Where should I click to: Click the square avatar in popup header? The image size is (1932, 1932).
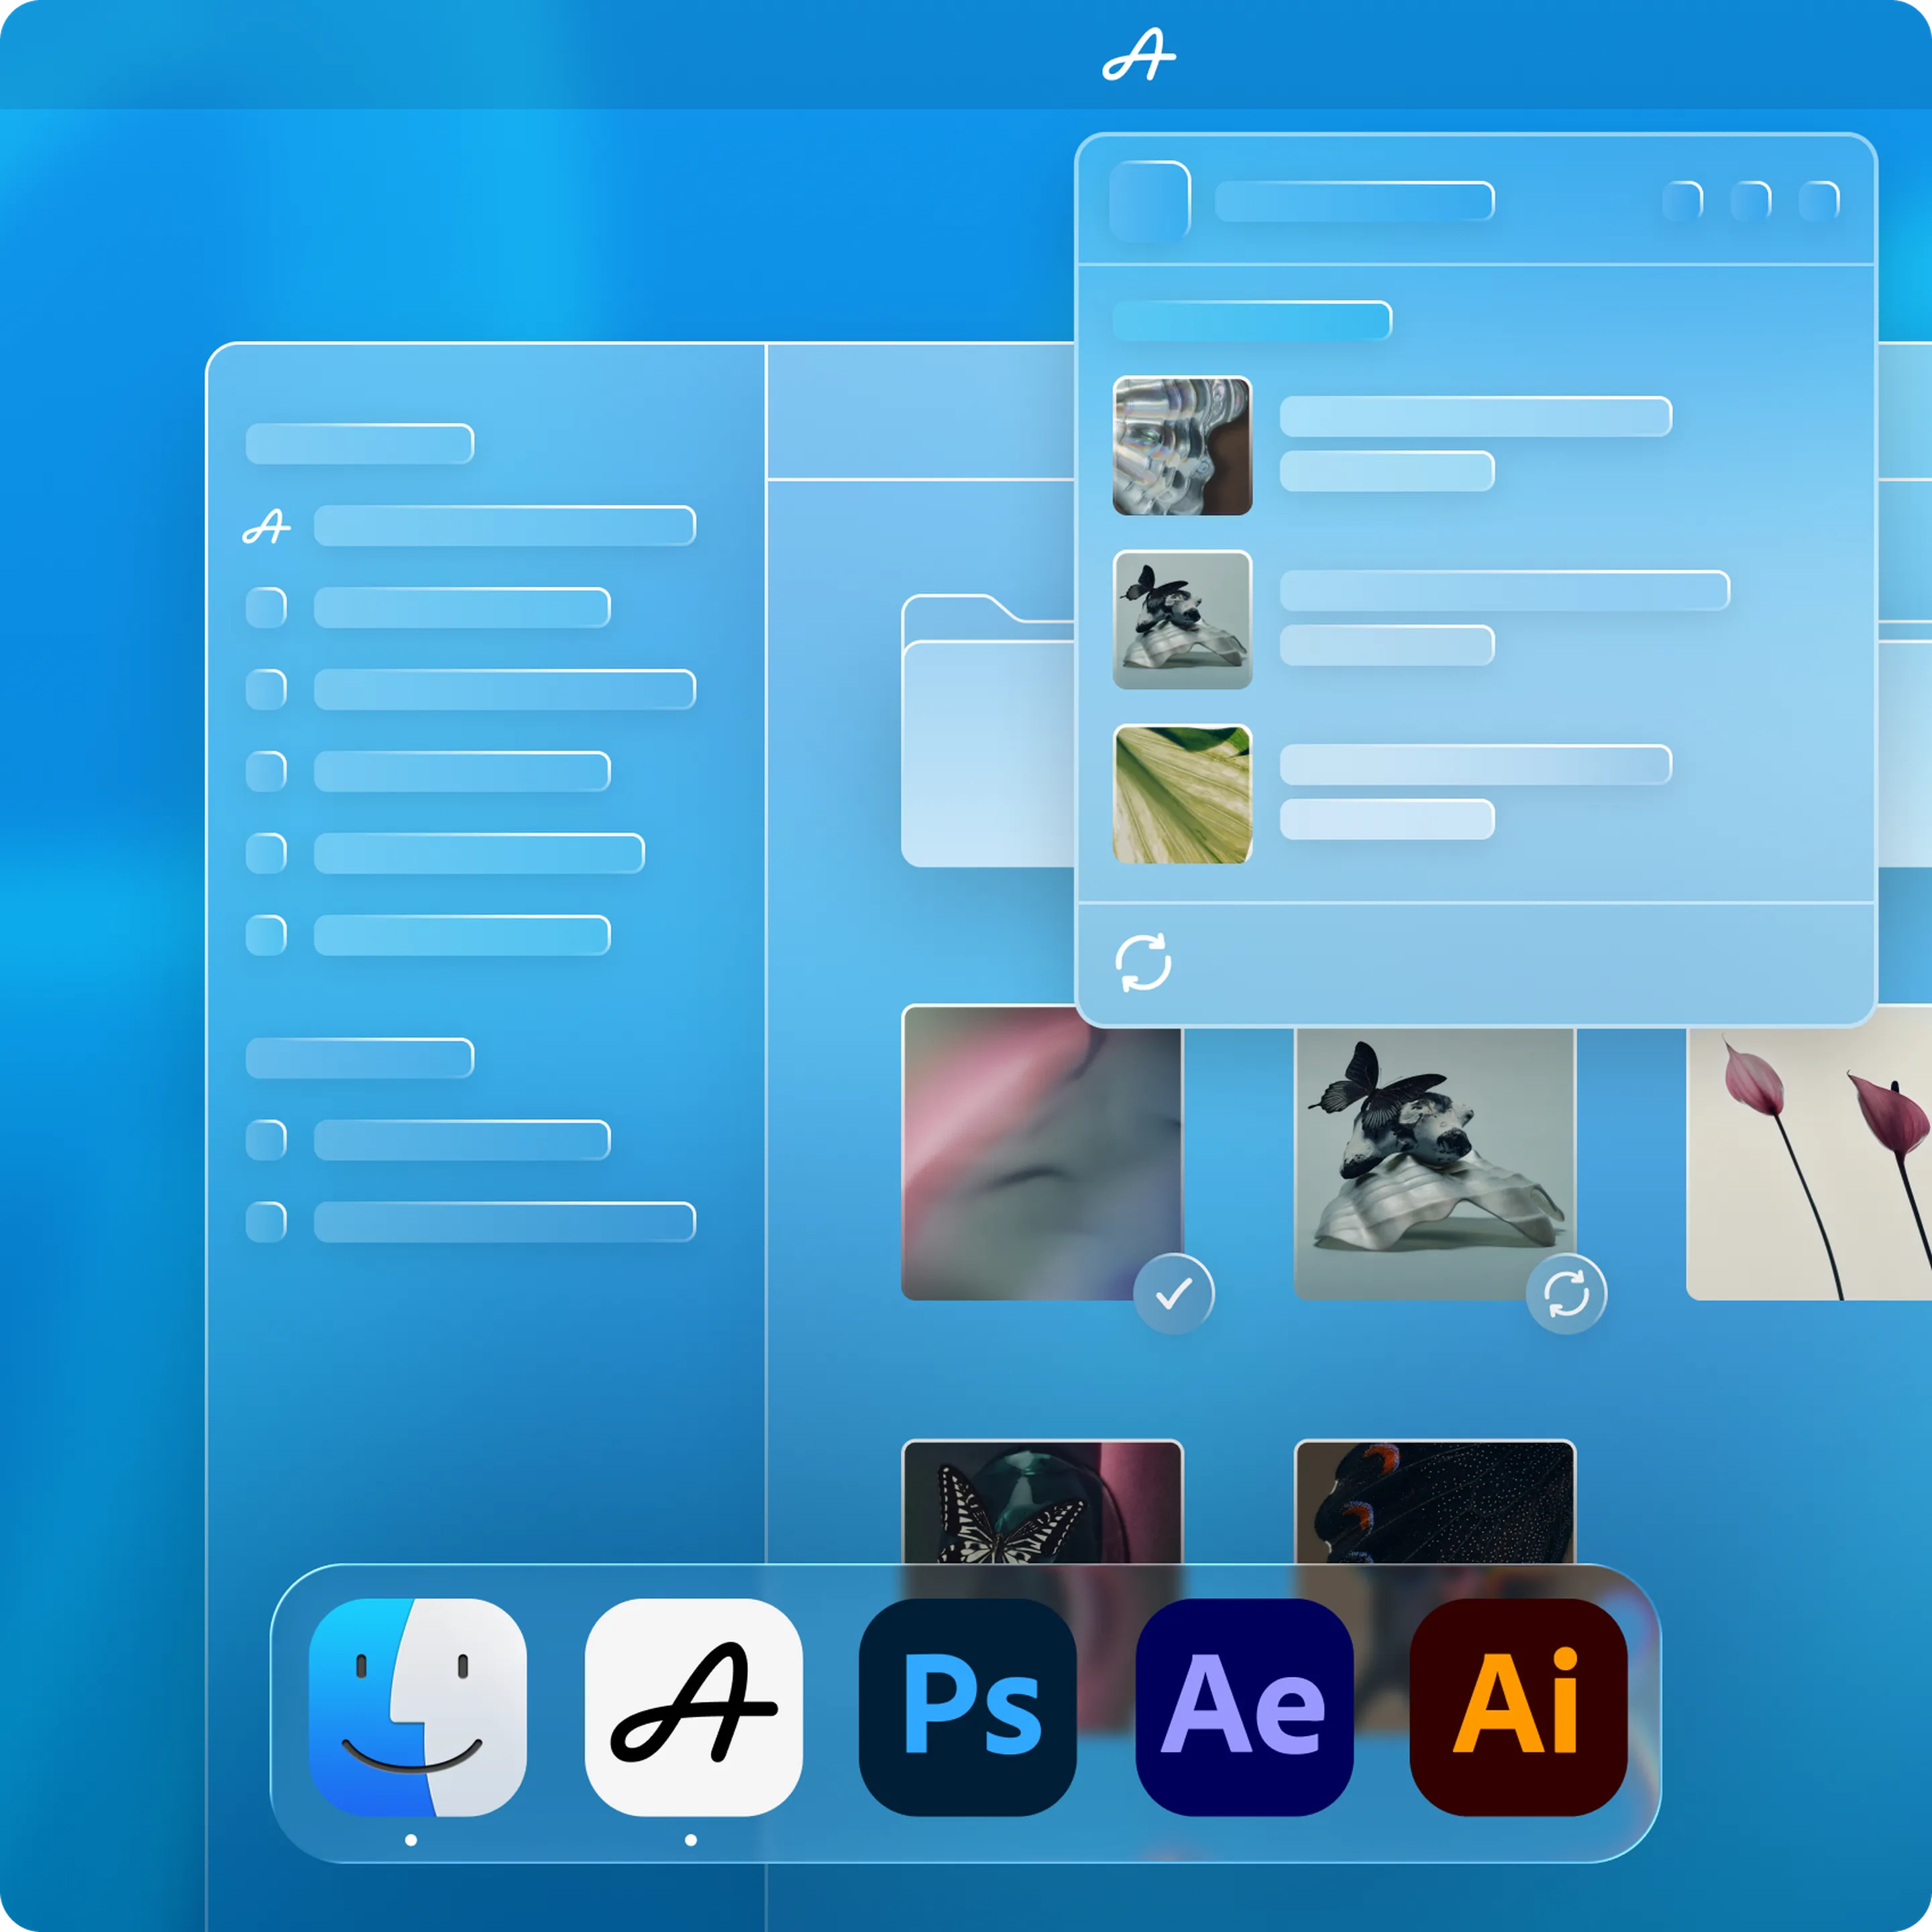[1150, 201]
